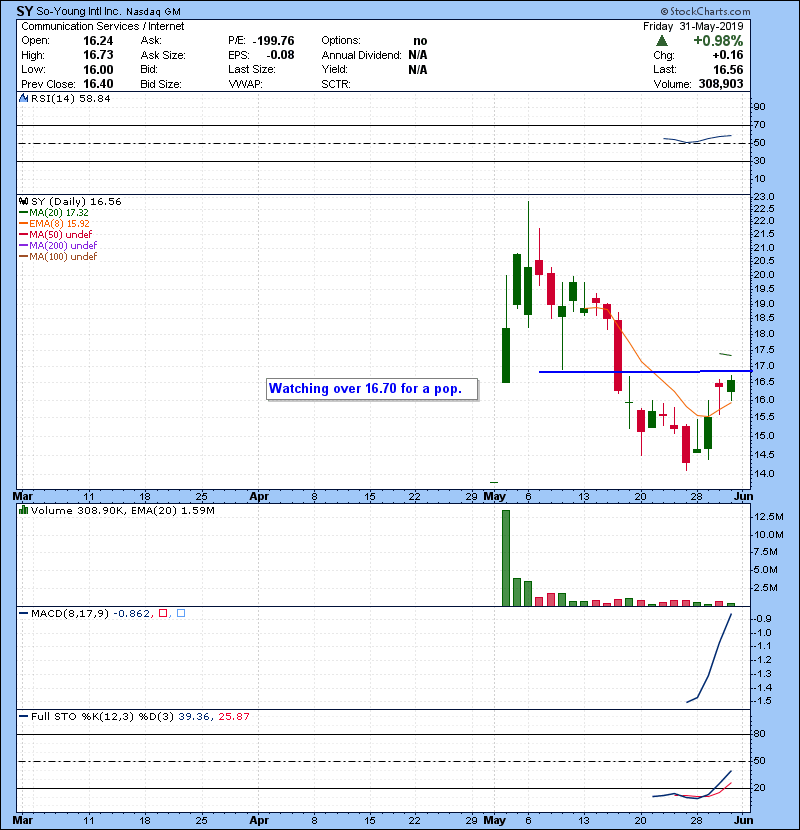The width and height of the screenshot is (800, 830).
Task: Click the So-Young Intl Inc. company name
Action: point(80,11)
